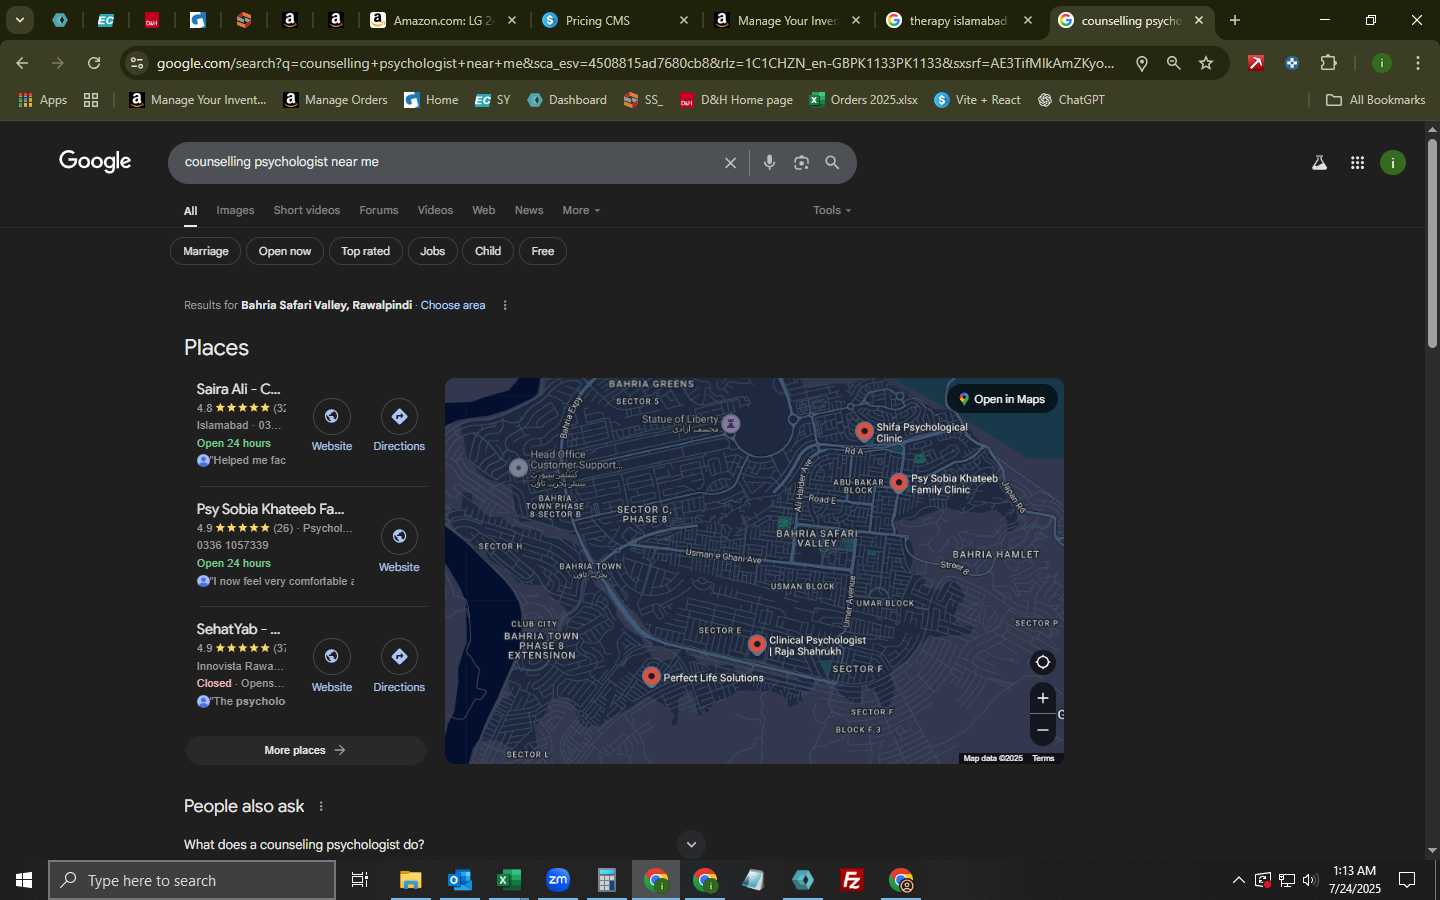The width and height of the screenshot is (1440, 900).
Task: Click the Google logo
Action: (x=95, y=162)
